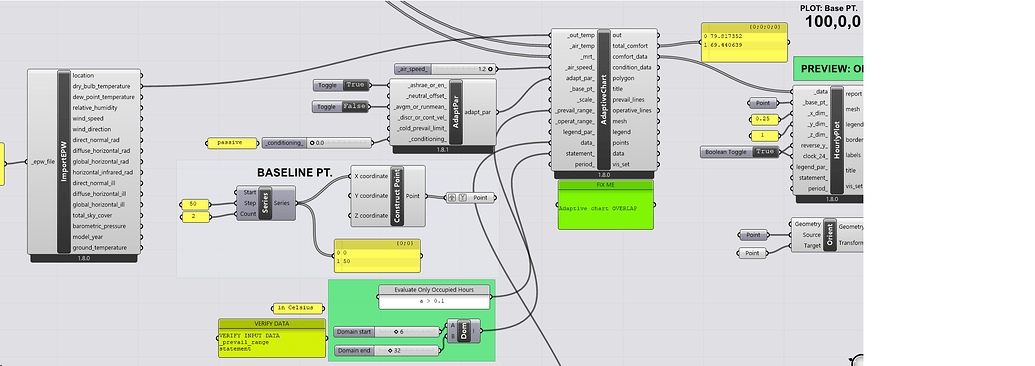The image size is (1035, 366).
Task: Click _mrt_ input on AdaptiveChart
Action: (587, 57)
